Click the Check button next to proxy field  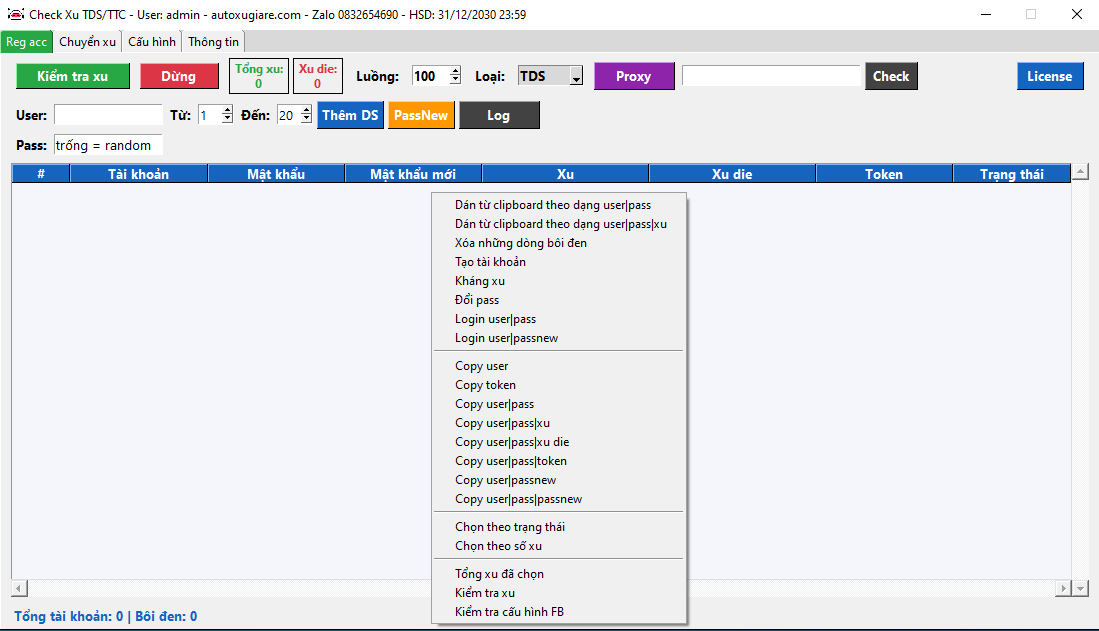tap(890, 77)
